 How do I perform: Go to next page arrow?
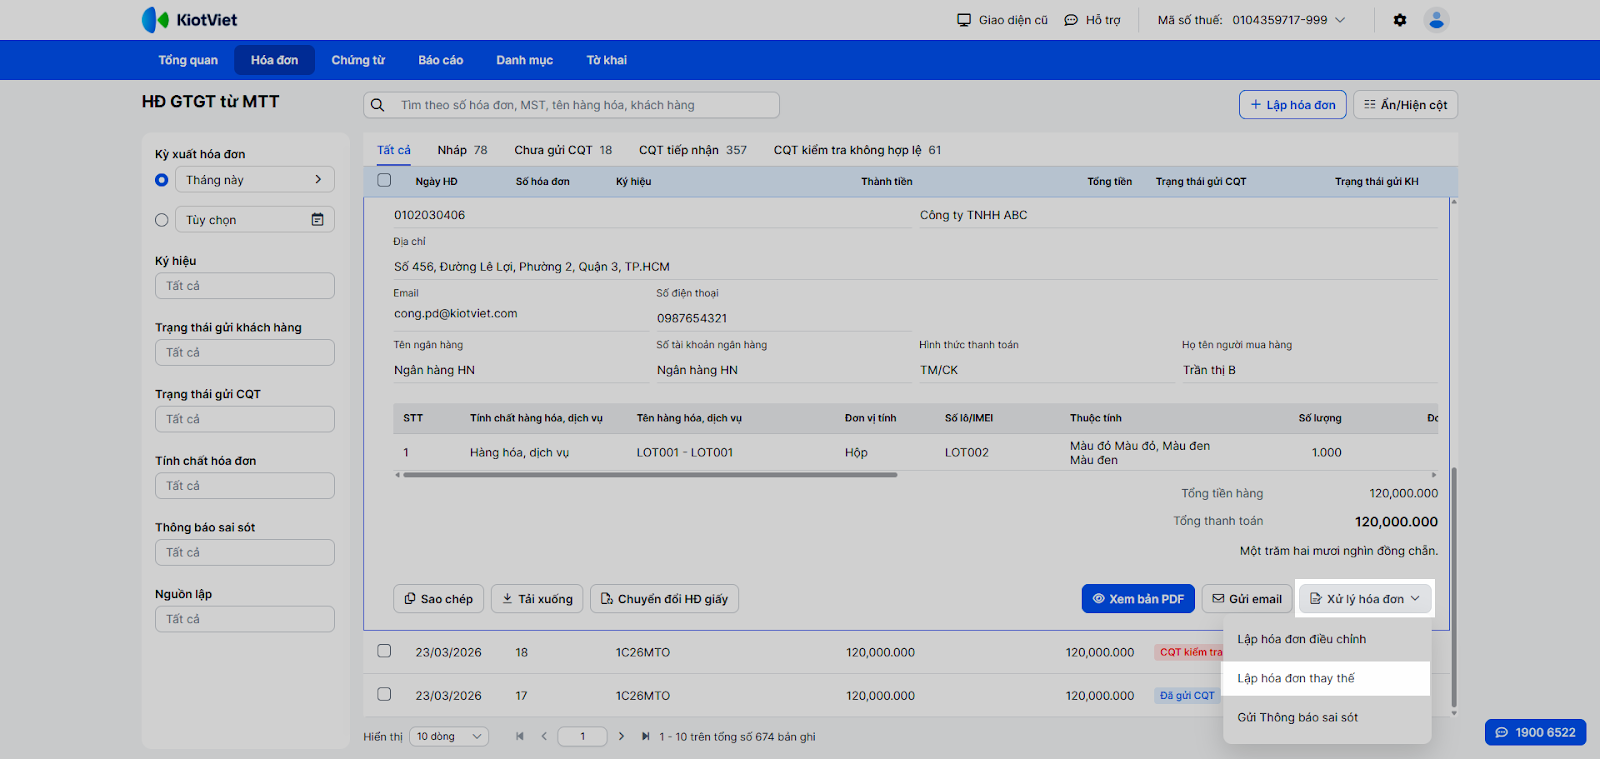click(x=621, y=737)
